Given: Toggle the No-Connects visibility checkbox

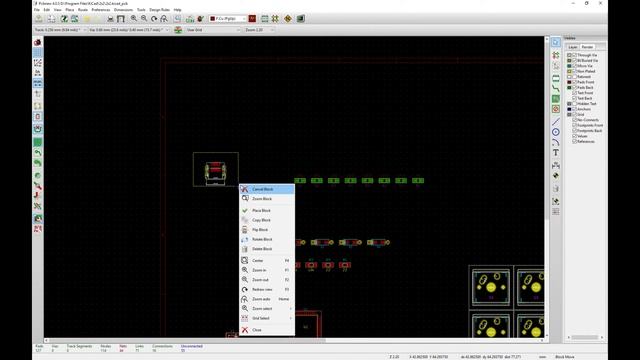Looking at the screenshot, I should click(574, 120).
